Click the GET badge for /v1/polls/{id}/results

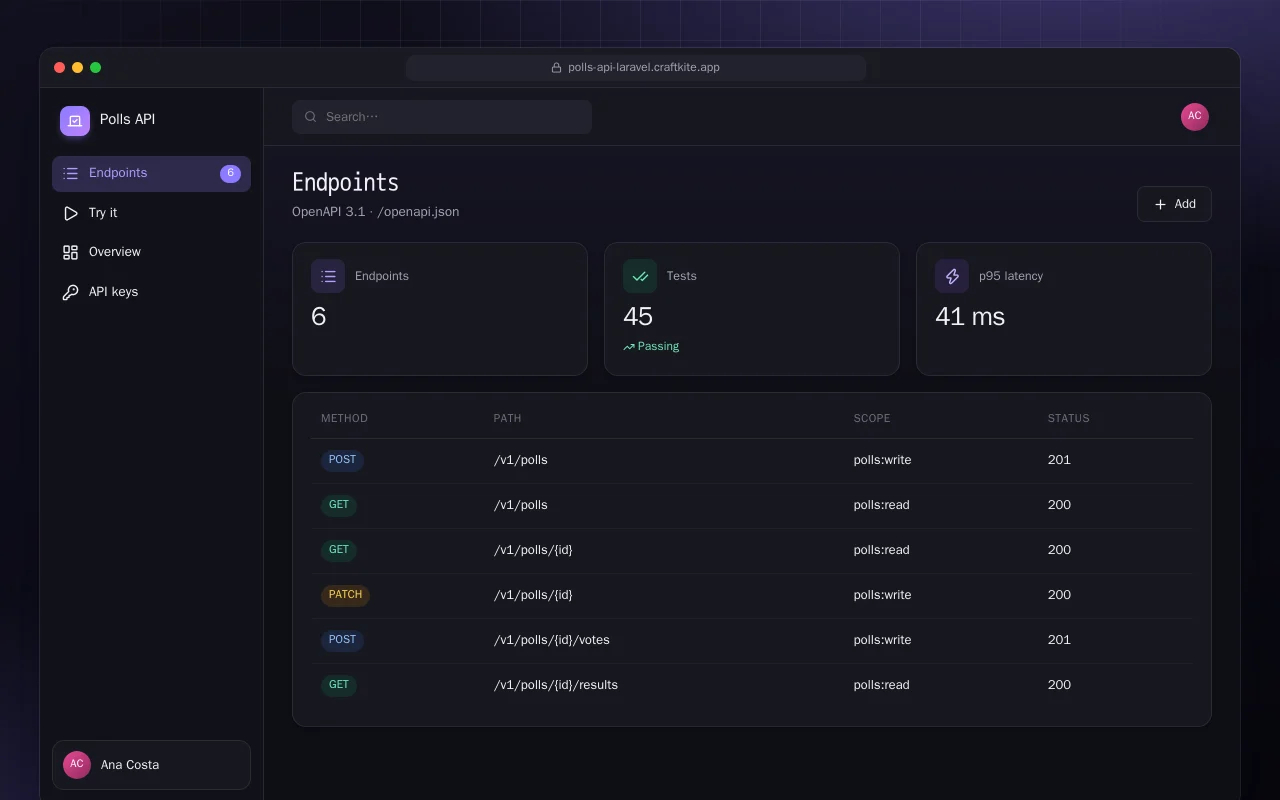[339, 685]
